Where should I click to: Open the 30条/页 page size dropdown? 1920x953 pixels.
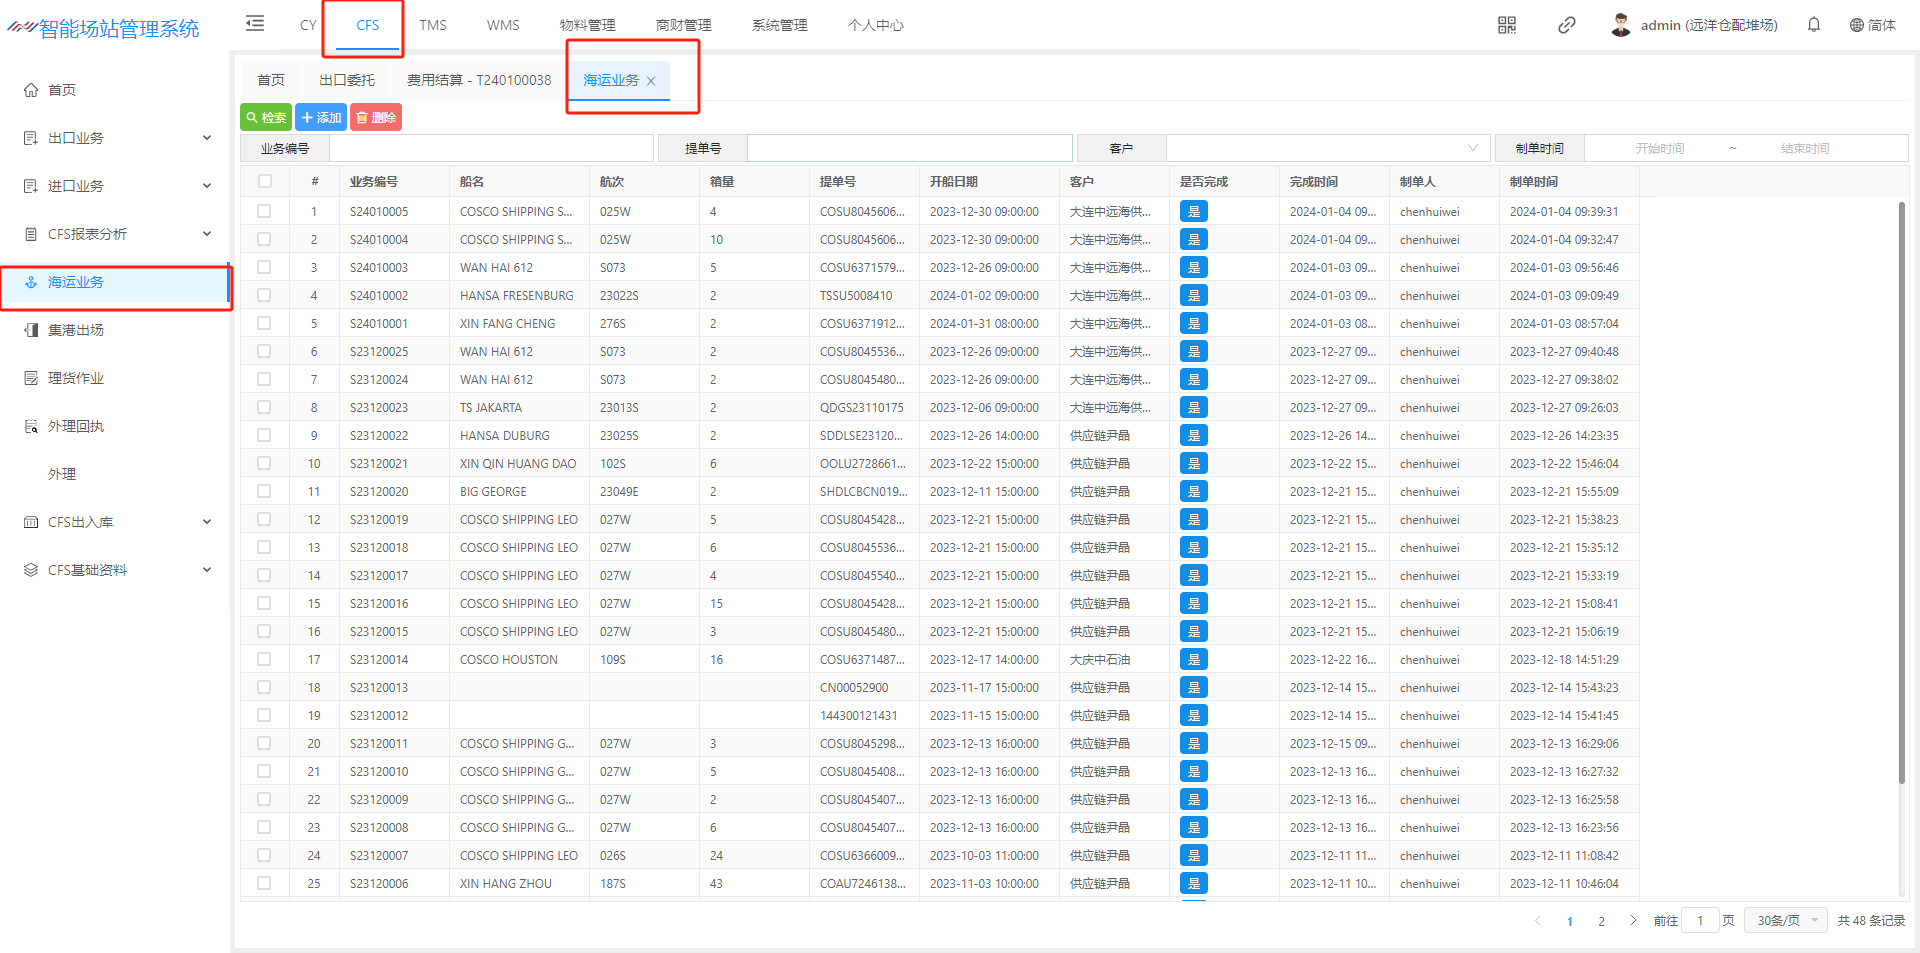[1785, 920]
